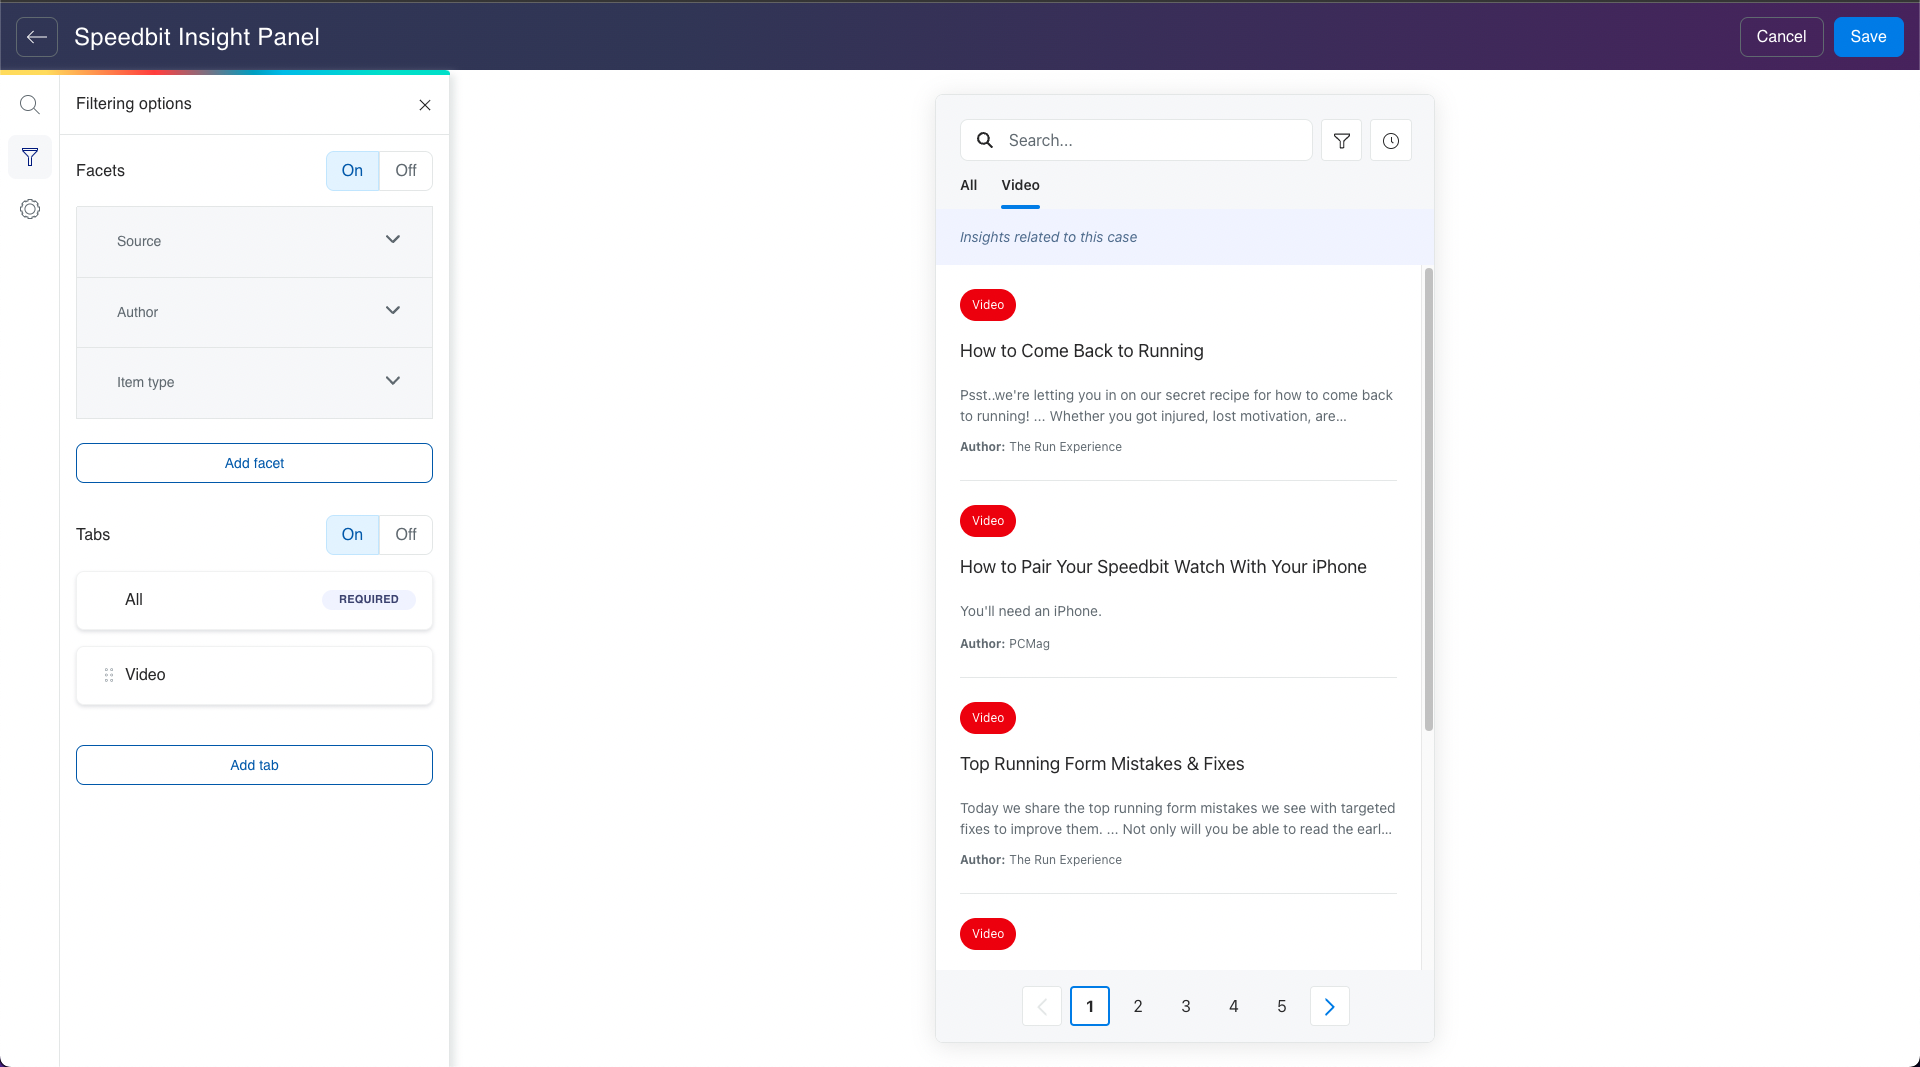Close the Filtering options panel
This screenshot has height=1067, width=1920.
tap(425, 104)
